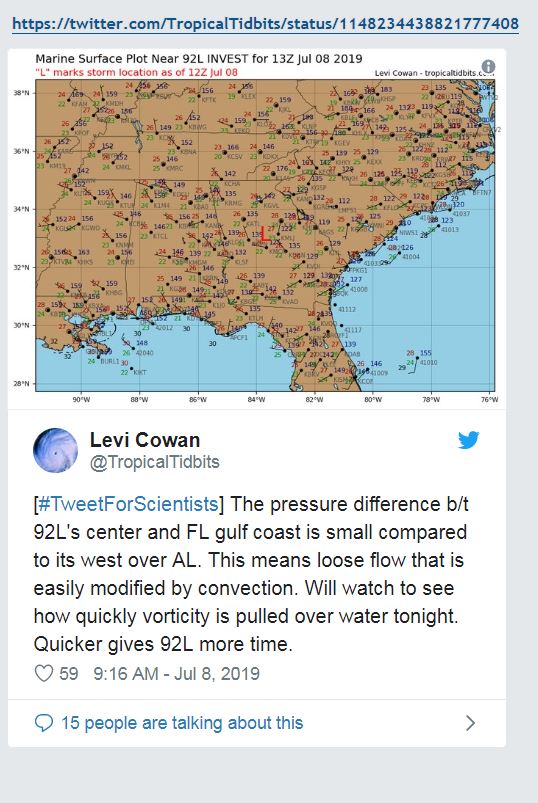This screenshot has width=538, height=803.
Task: Click the tweet body text about 92L
Action: click(251, 574)
